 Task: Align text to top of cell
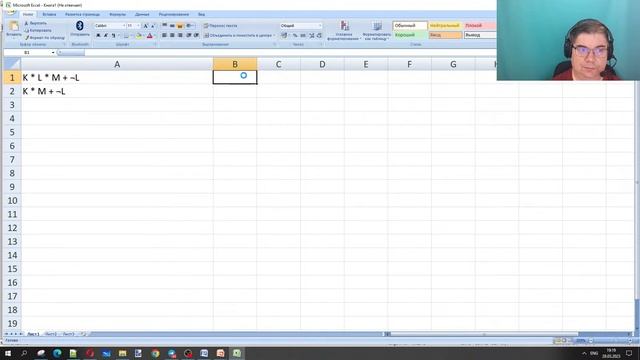tap(164, 26)
